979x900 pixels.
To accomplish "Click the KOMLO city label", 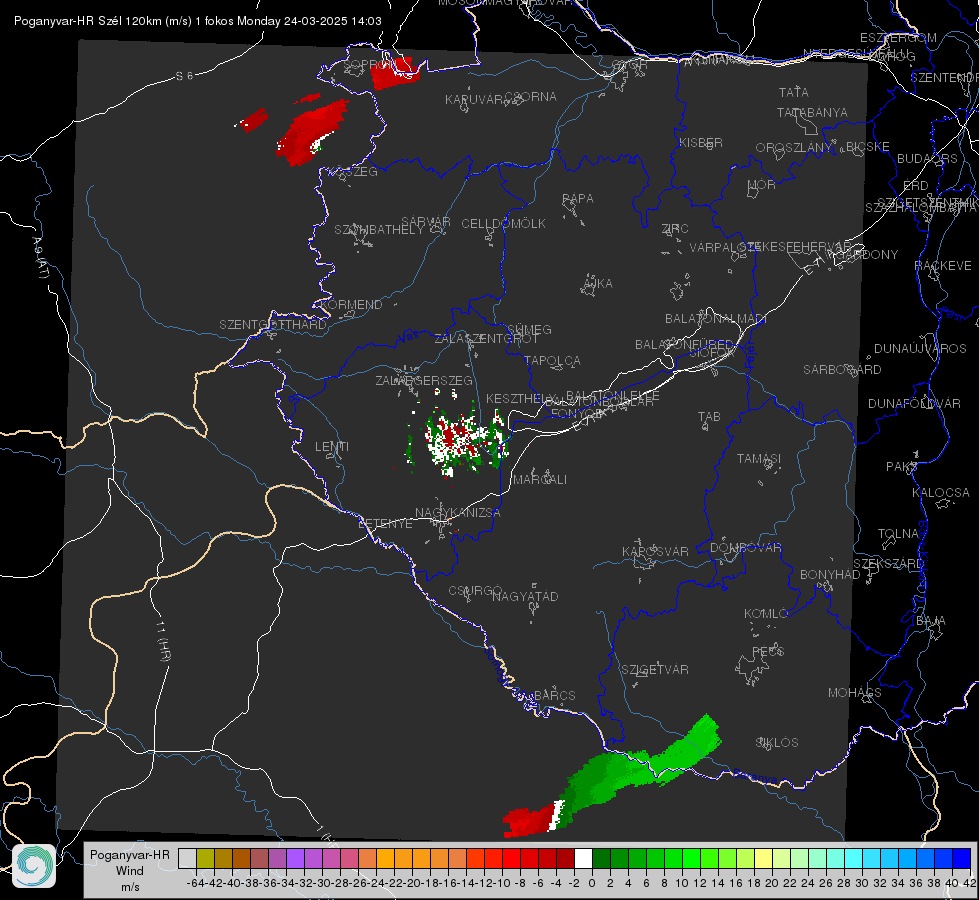I will point(766,614).
